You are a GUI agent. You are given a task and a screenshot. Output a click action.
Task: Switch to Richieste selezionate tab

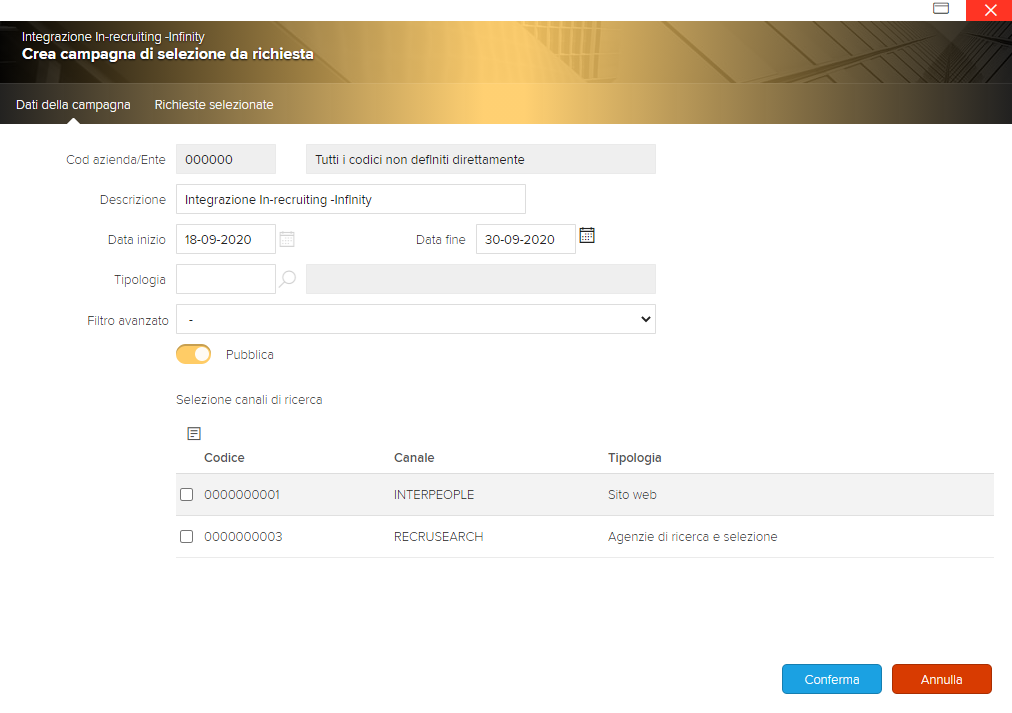pyautogui.click(x=214, y=105)
